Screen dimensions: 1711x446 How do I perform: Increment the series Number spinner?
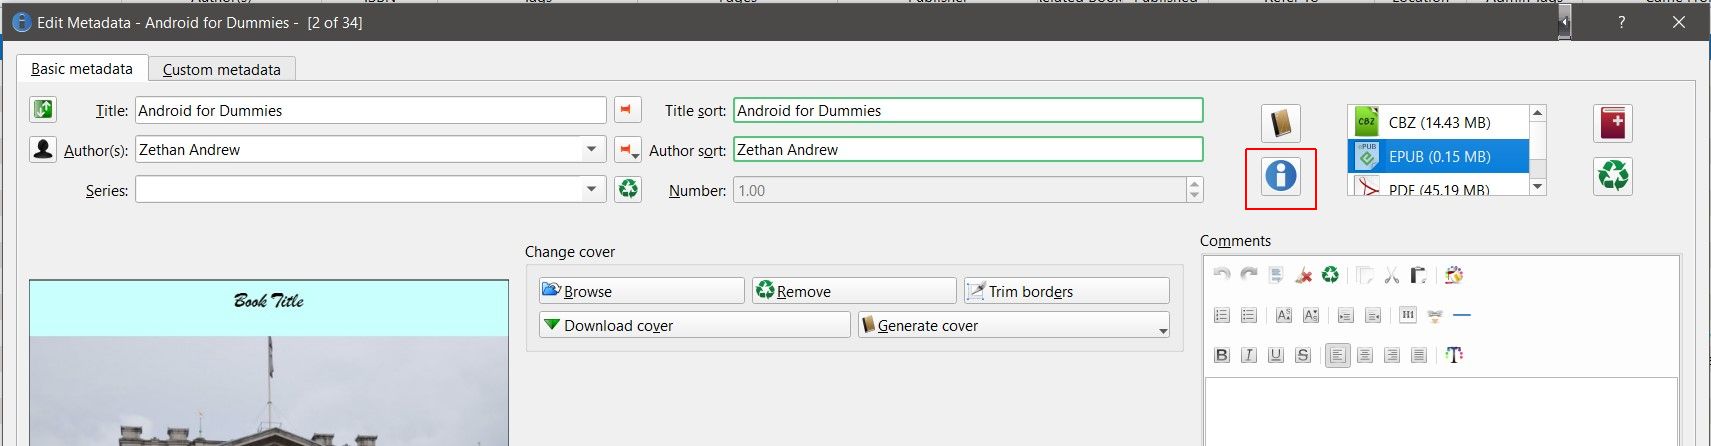[x=1194, y=184]
